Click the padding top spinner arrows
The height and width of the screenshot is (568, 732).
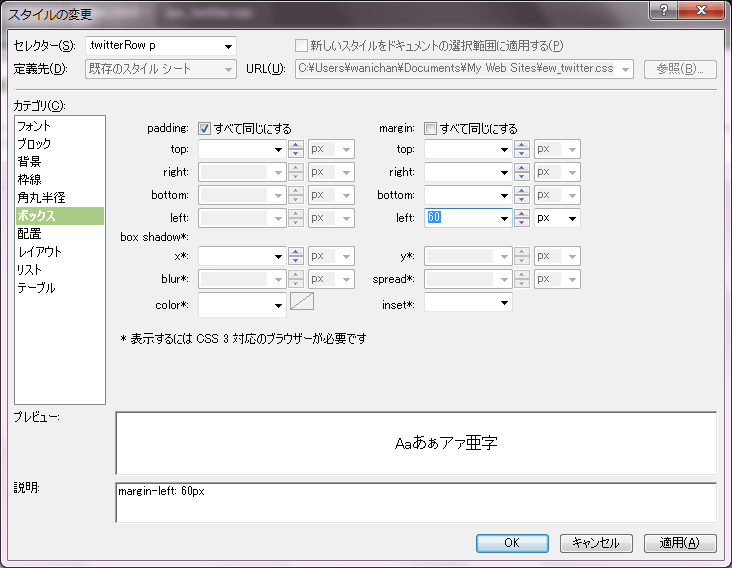coord(296,149)
